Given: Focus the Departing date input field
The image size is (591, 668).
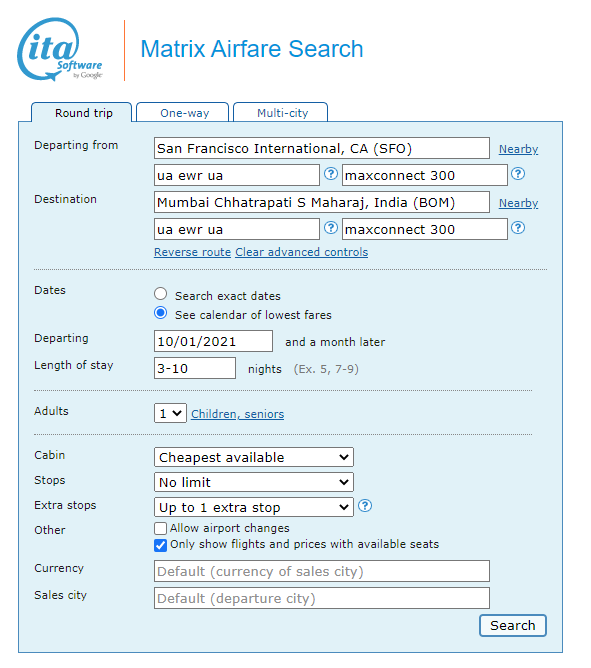Looking at the screenshot, I should (213, 341).
